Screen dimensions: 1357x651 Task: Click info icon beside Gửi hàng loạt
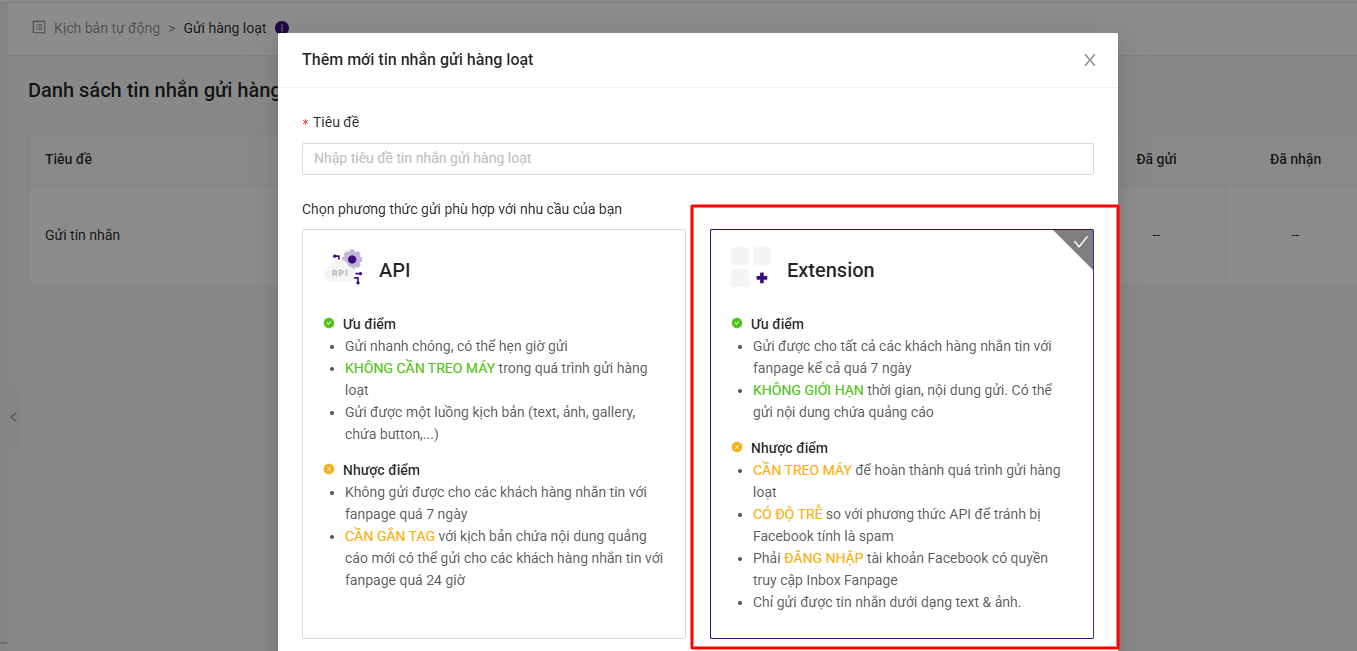282,28
